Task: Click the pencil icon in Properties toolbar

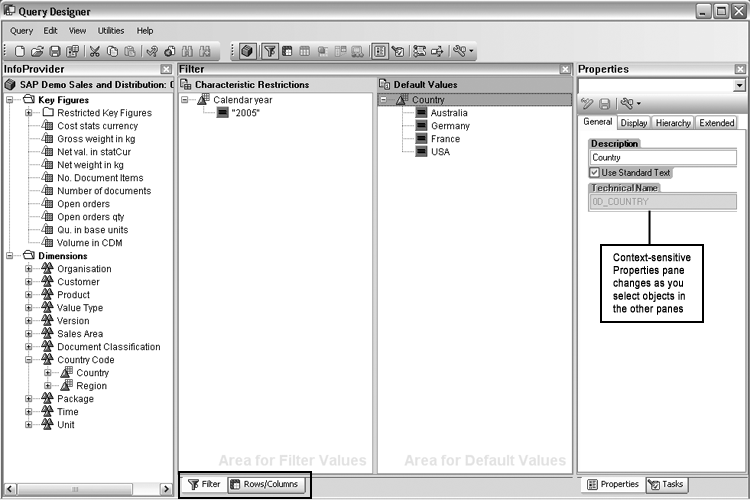Action: pyautogui.click(x=587, y=103)
